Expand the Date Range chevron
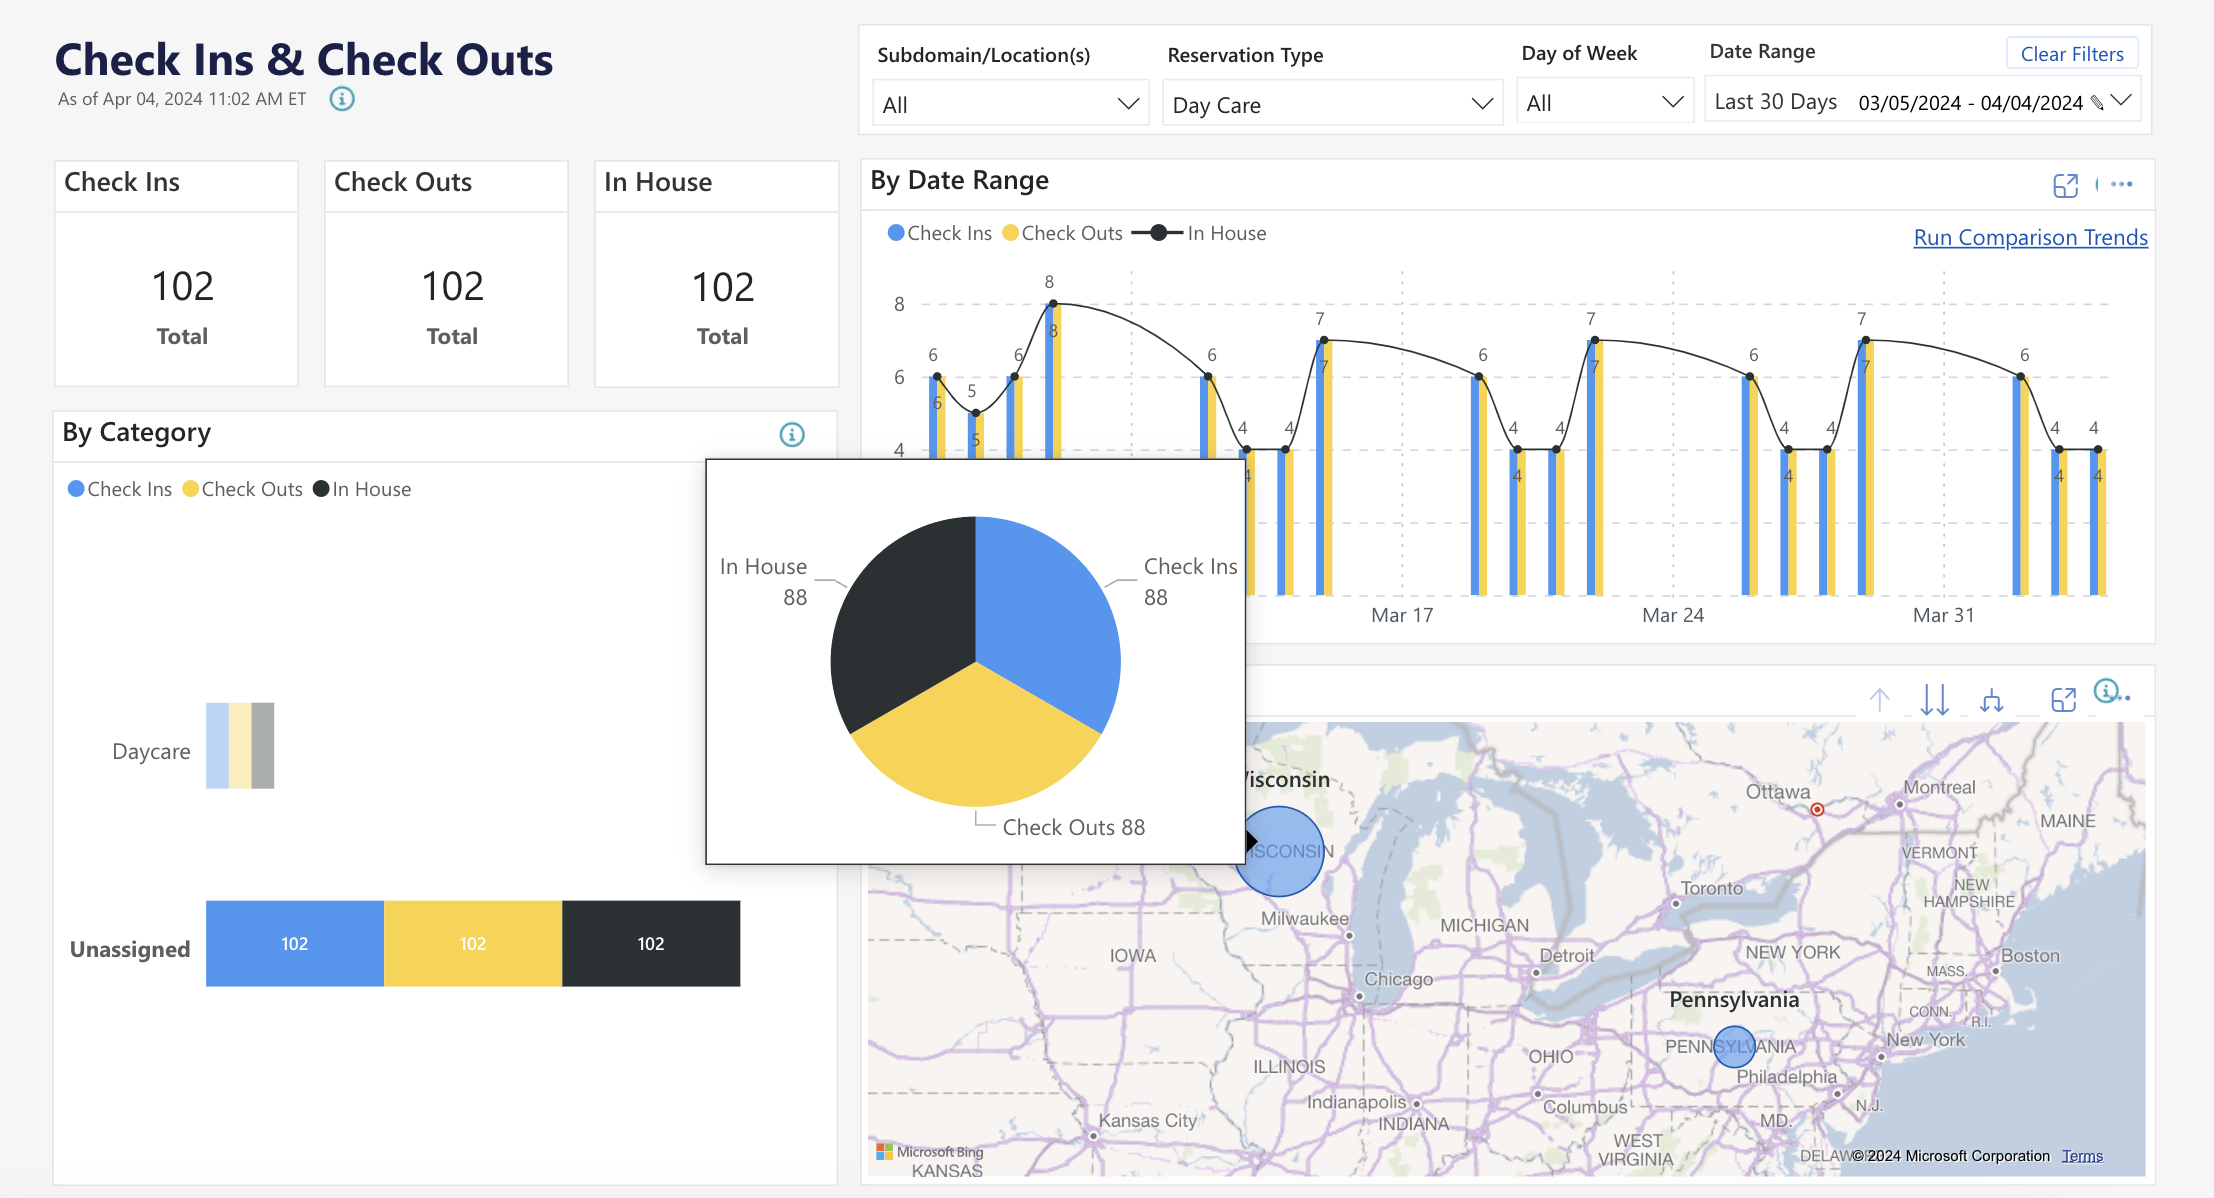2214x1198 pixels. (2122, 101)
